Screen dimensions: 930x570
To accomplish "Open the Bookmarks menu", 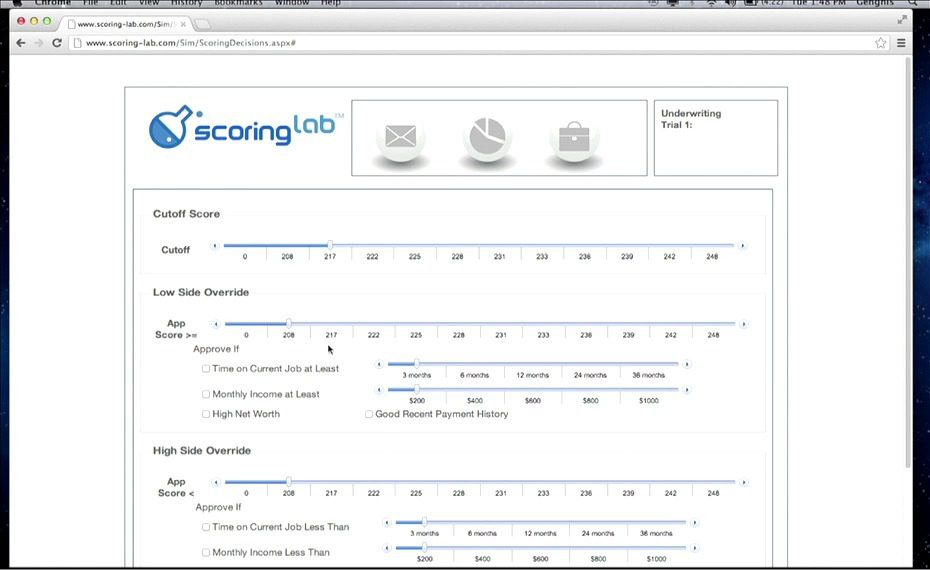I will pyautogui.click(x=238, y=3).
